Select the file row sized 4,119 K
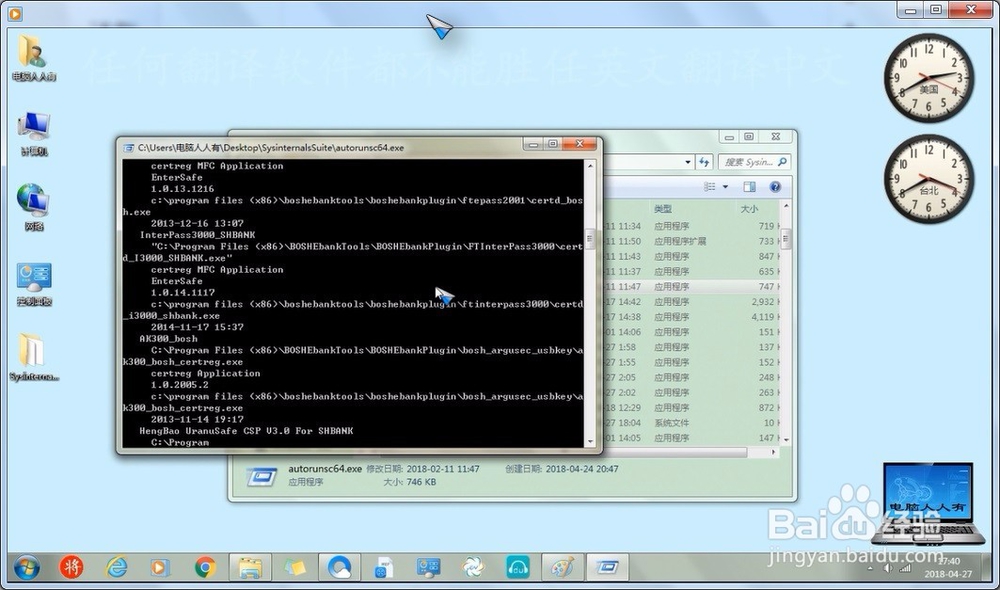1000x590 pixels. pos(691,317)
